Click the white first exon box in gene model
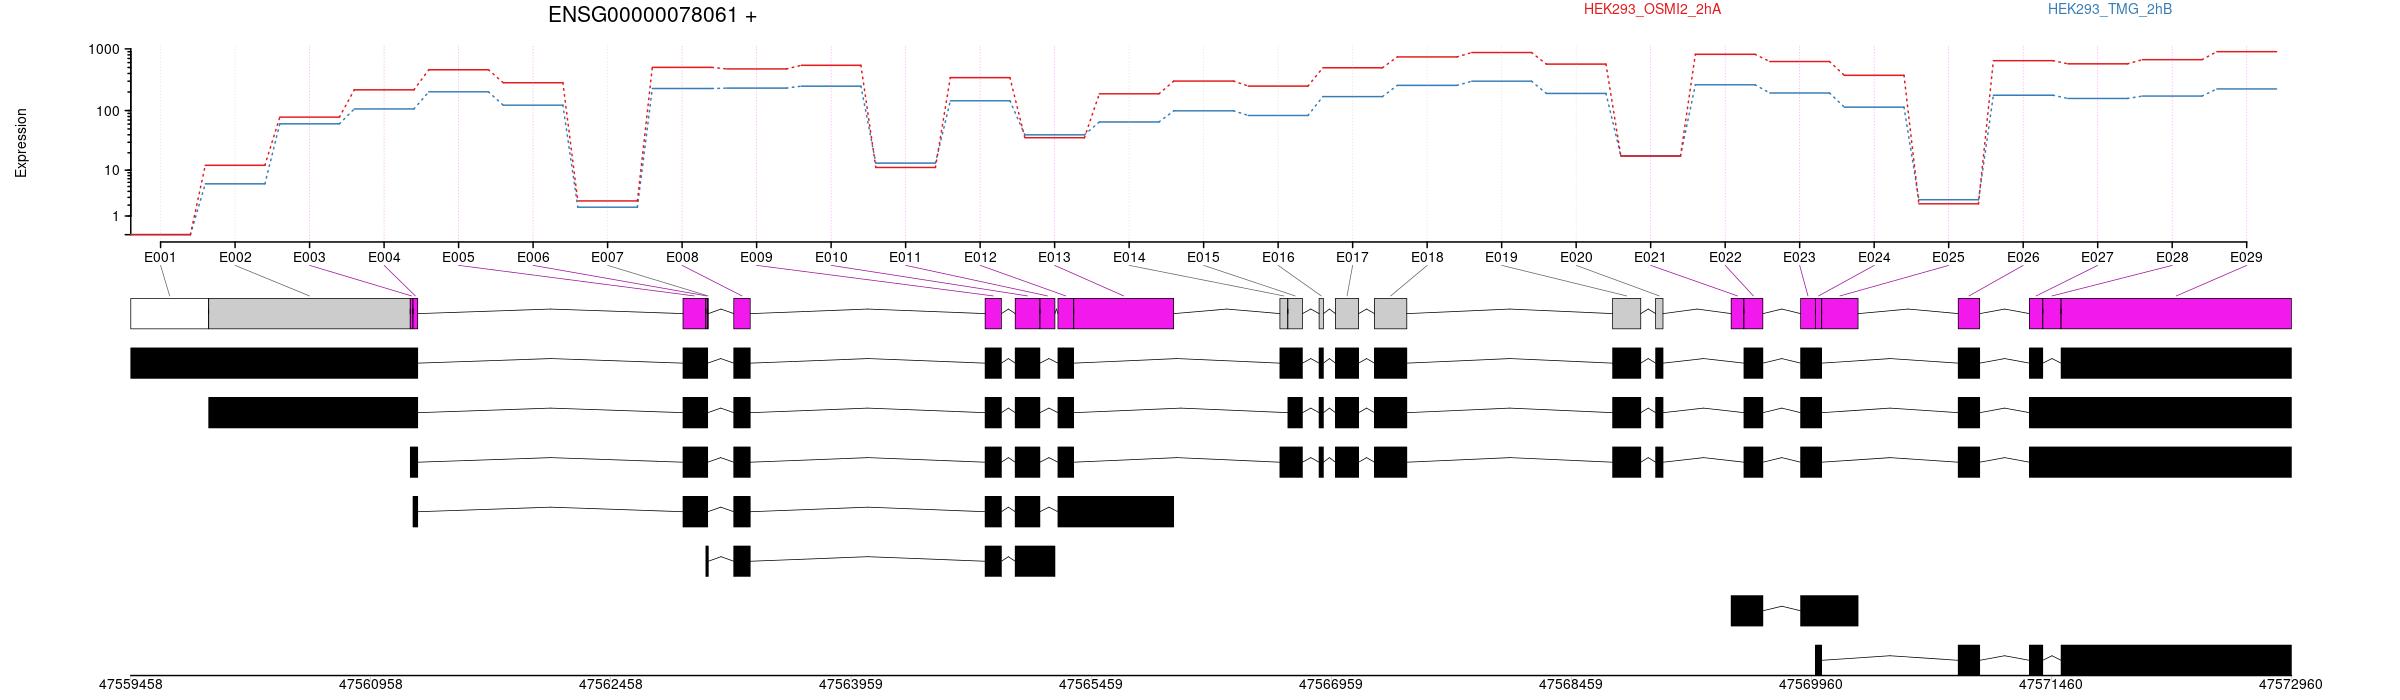The image size is (2400, 700). (169, 313)
